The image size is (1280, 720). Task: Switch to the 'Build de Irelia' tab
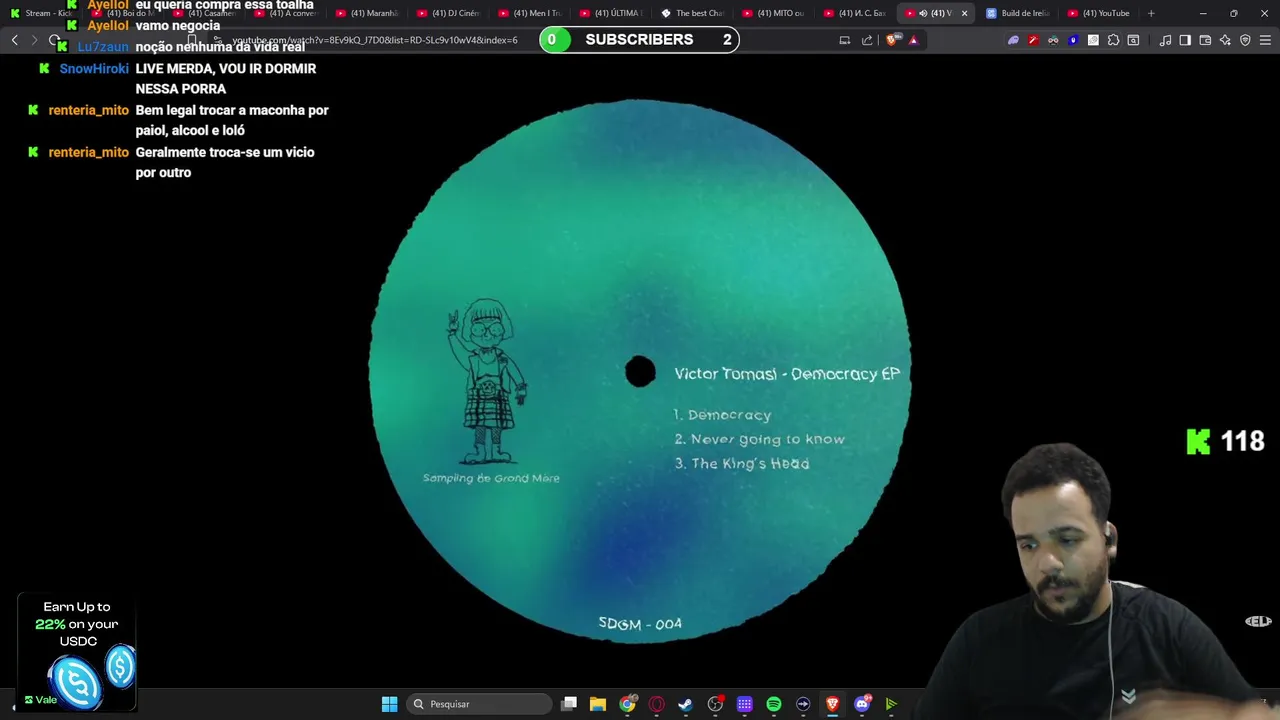(x=1016, y=13)
